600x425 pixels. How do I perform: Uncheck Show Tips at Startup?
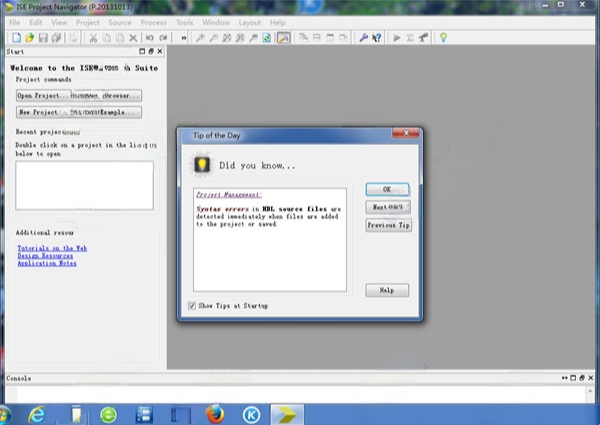point(192,306)
